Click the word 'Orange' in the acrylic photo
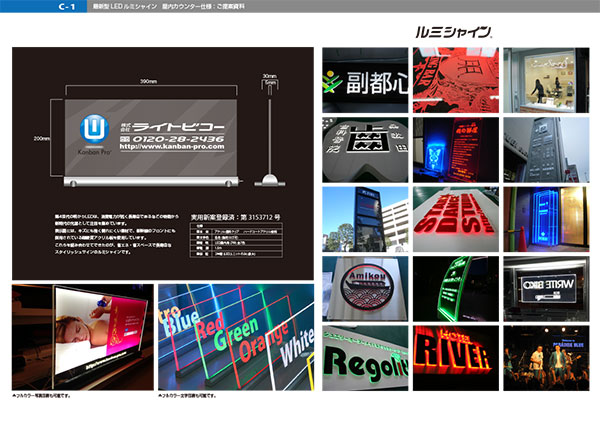Screen dimensions: 600x434 point(263,342)
